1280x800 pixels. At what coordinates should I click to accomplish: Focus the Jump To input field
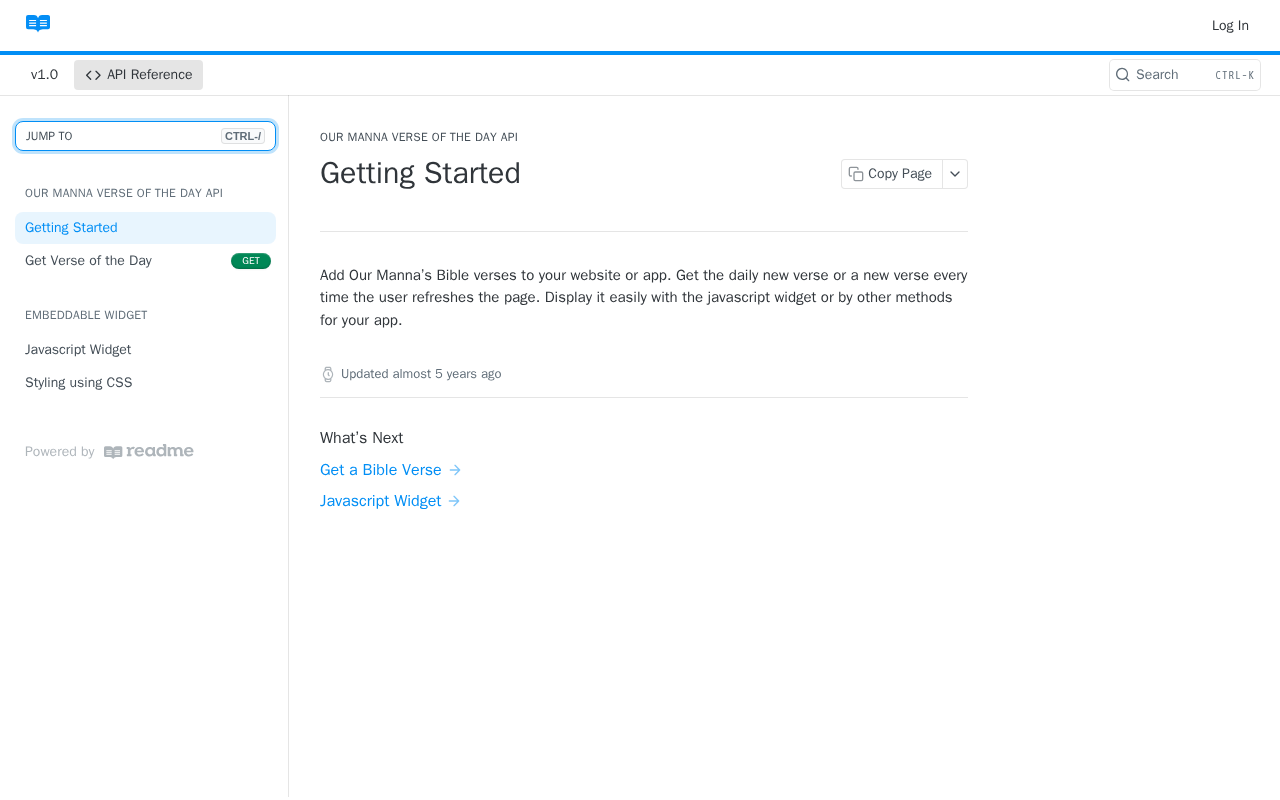[145, 136]
